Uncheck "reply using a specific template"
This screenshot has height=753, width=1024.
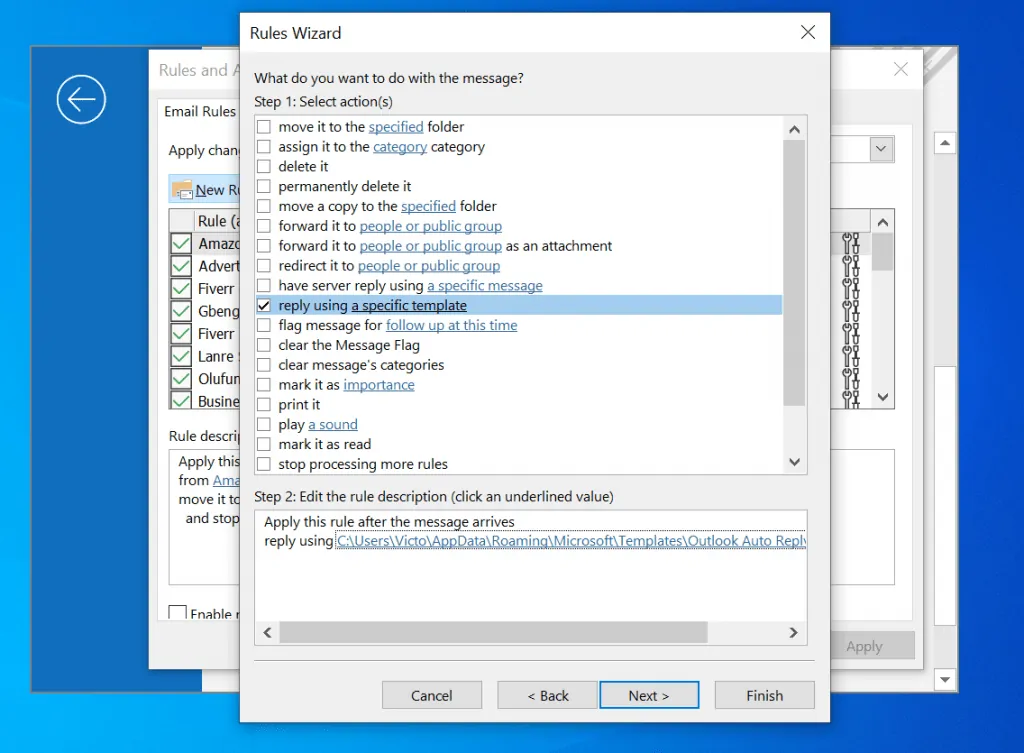point(264,305)
